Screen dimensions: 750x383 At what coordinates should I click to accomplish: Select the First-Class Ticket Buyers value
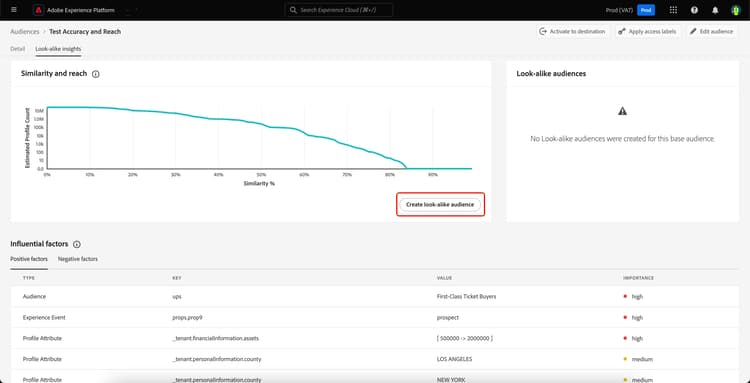(x=466, y=296)
